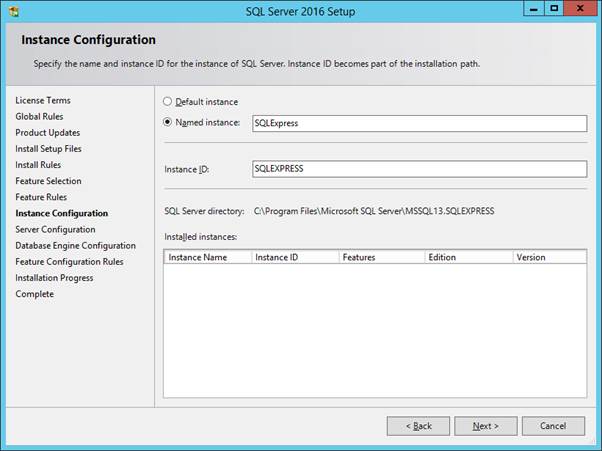This screenshot has height=451, width=602.
Task: Sort by Instance ID column header
Action: click(295, 257)
